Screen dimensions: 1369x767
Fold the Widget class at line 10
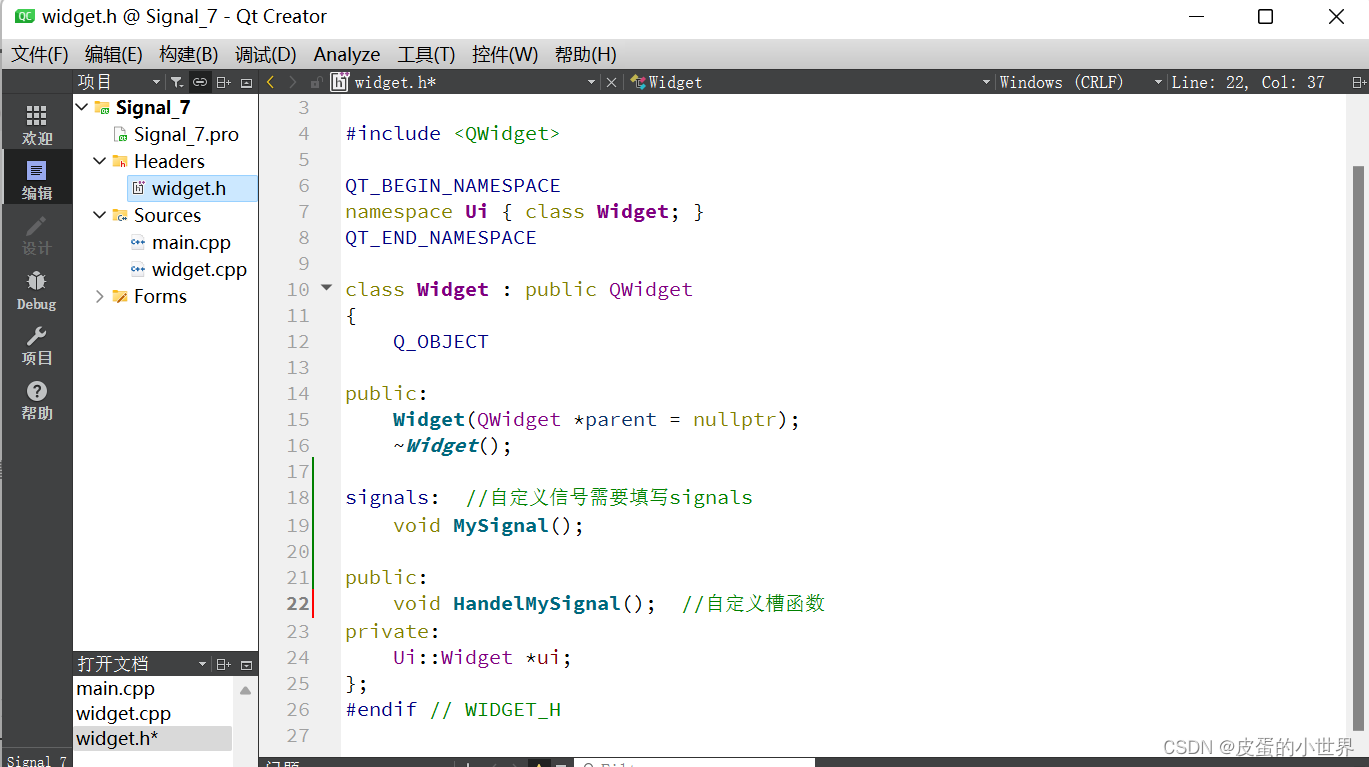pos(326,288)
